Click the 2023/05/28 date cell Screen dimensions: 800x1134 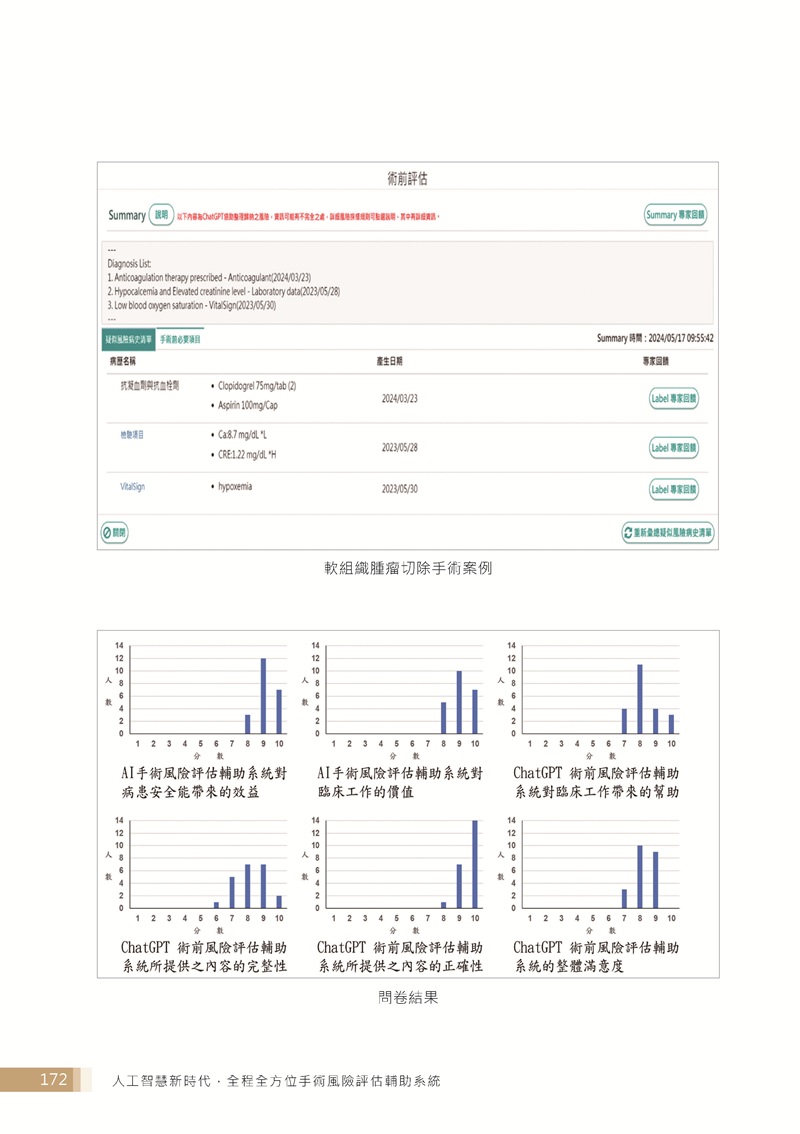pyautogui.click(x=399, y=448)
